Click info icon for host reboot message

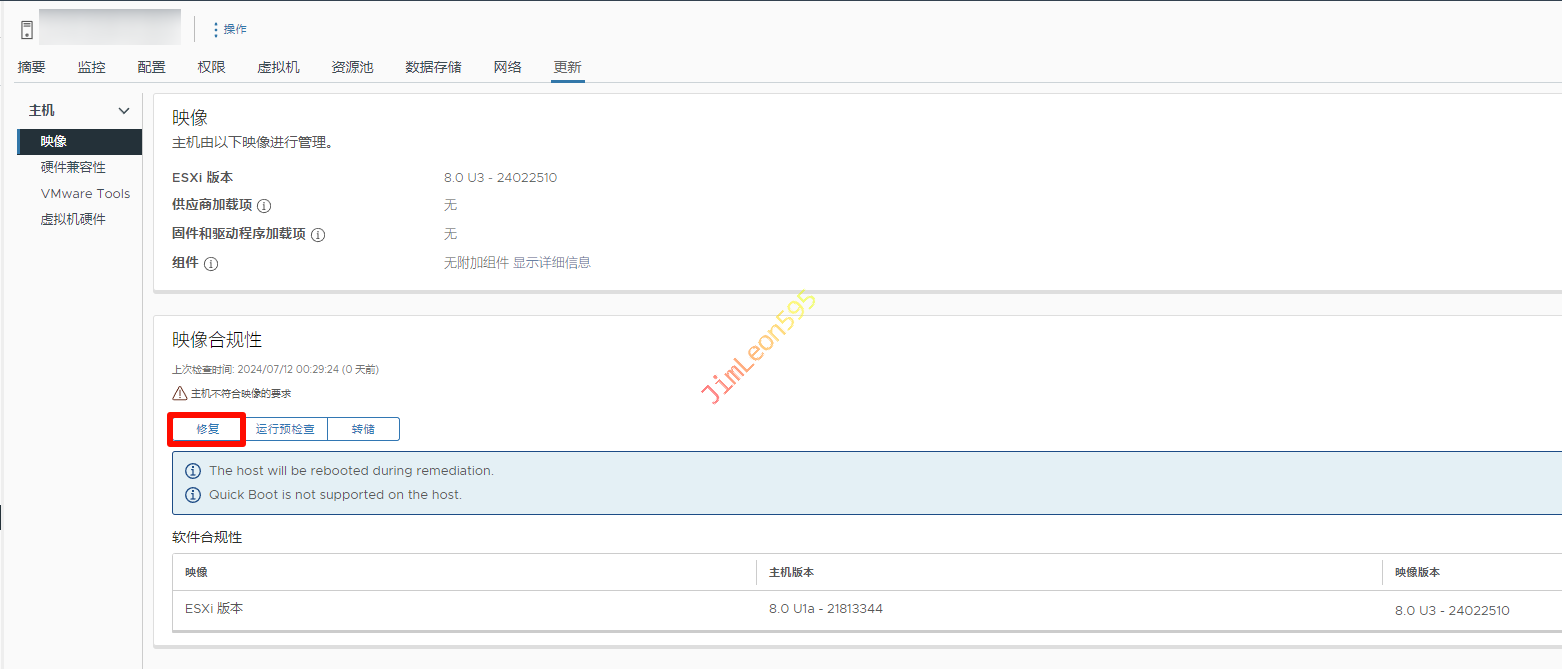[x=193, y=471]
